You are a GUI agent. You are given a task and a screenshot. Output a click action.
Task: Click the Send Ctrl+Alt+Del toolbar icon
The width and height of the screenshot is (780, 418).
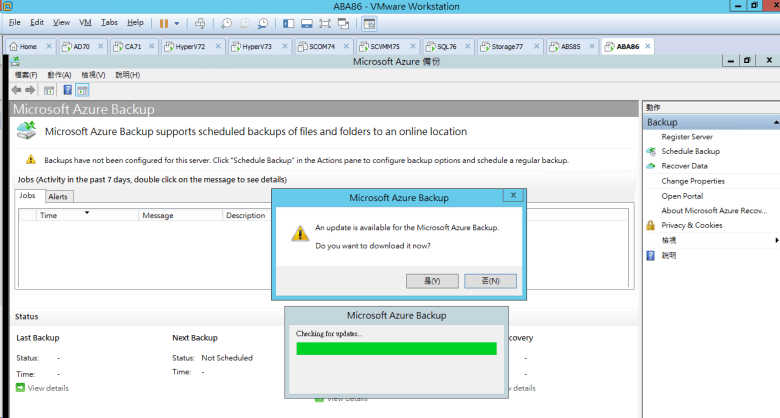click(200, 22)
